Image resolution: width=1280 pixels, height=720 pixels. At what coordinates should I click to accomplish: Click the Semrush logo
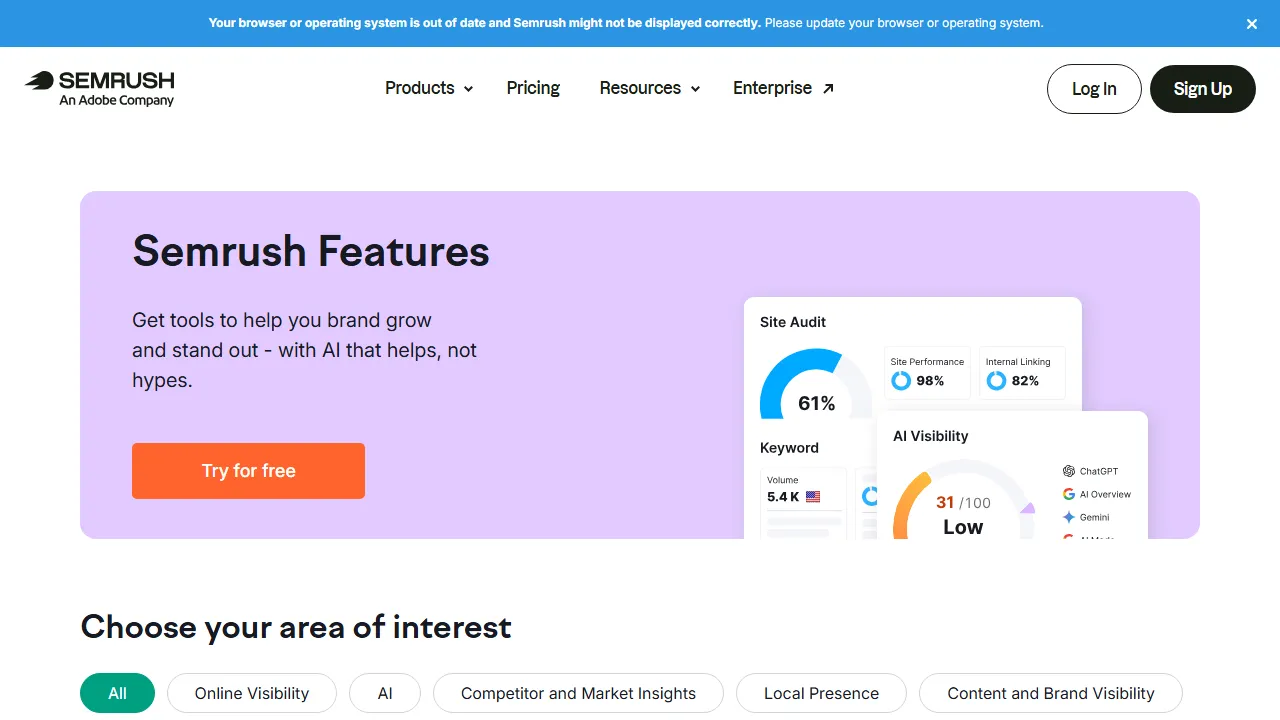(x=100, y=88)
